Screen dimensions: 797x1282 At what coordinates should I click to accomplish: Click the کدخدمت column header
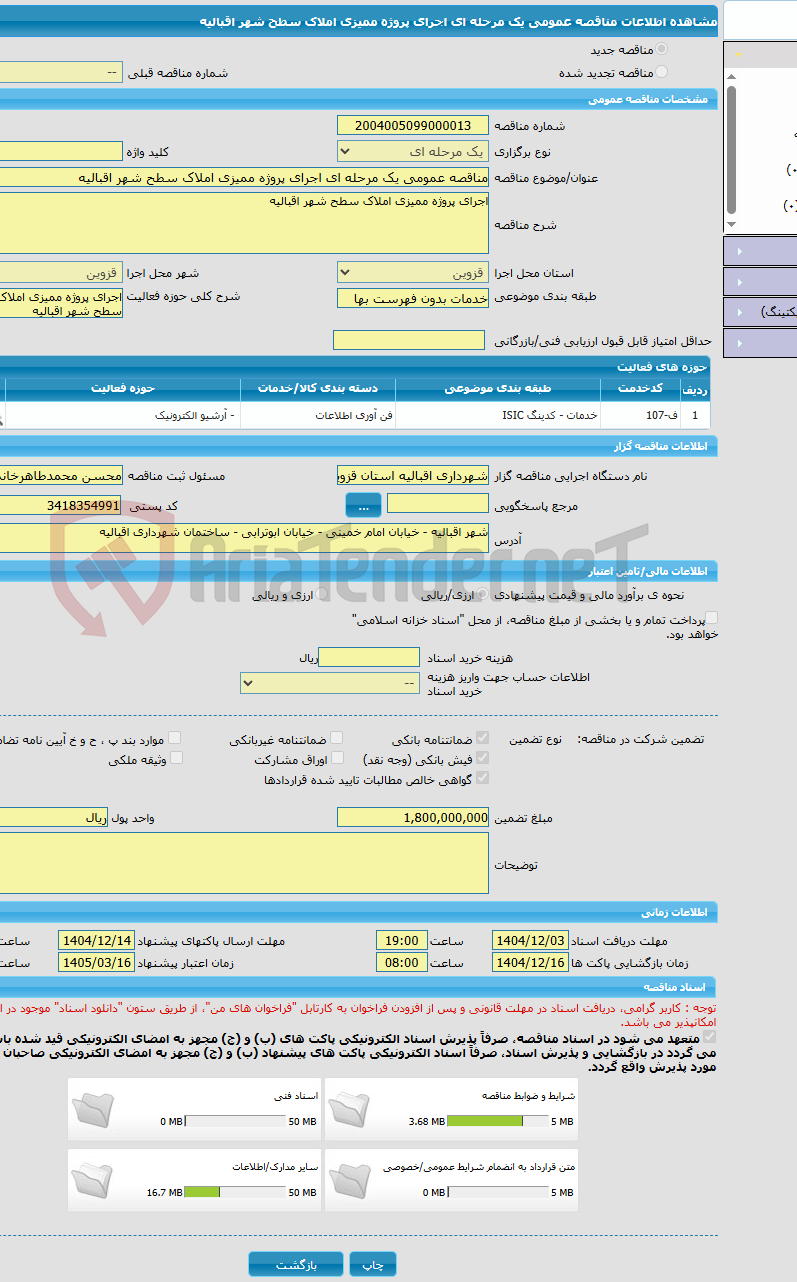pos(641,388)
